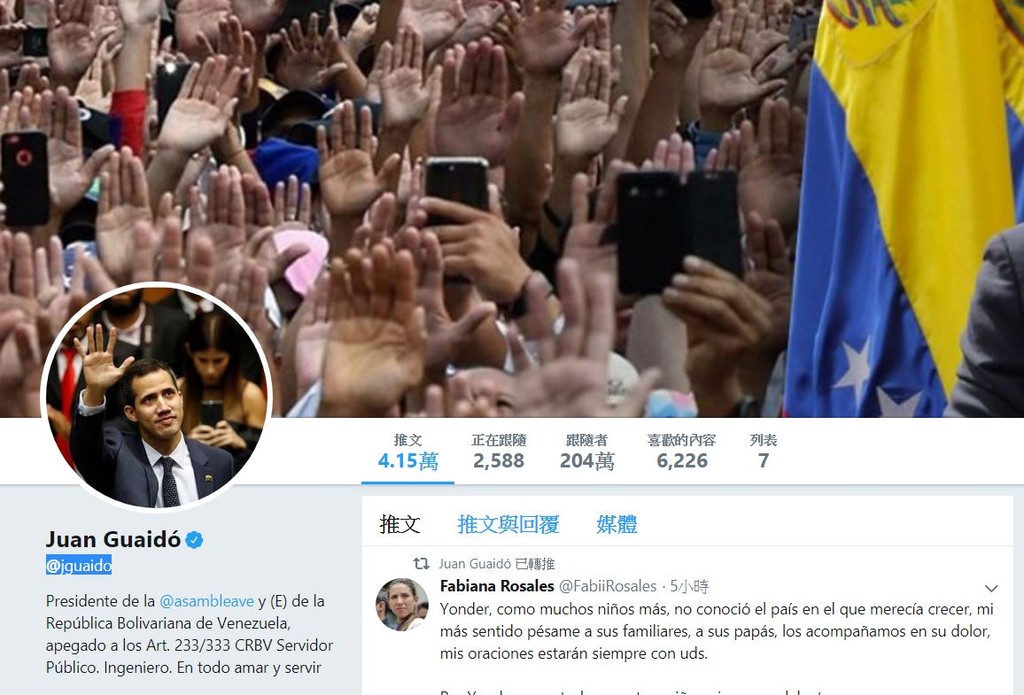
Task: Click the Juan Guaidó profile name
Action: 113,539
